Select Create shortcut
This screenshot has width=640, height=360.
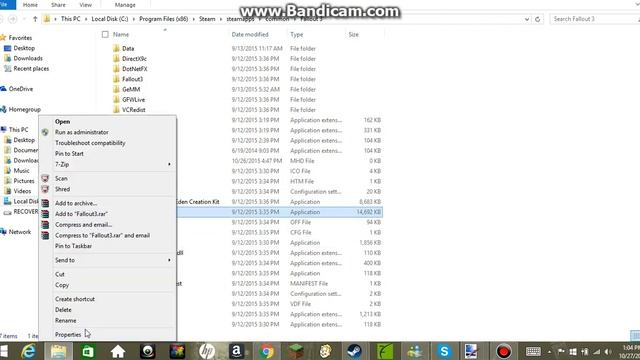(75, 299)
